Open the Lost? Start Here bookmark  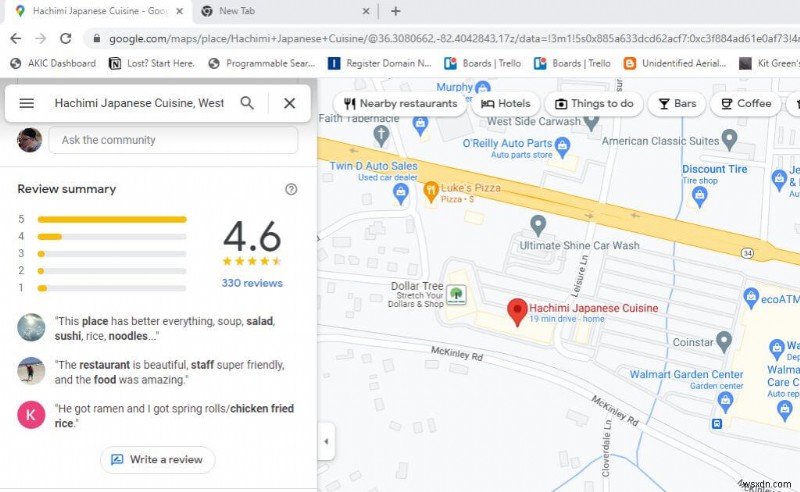[x=152, y=63]
